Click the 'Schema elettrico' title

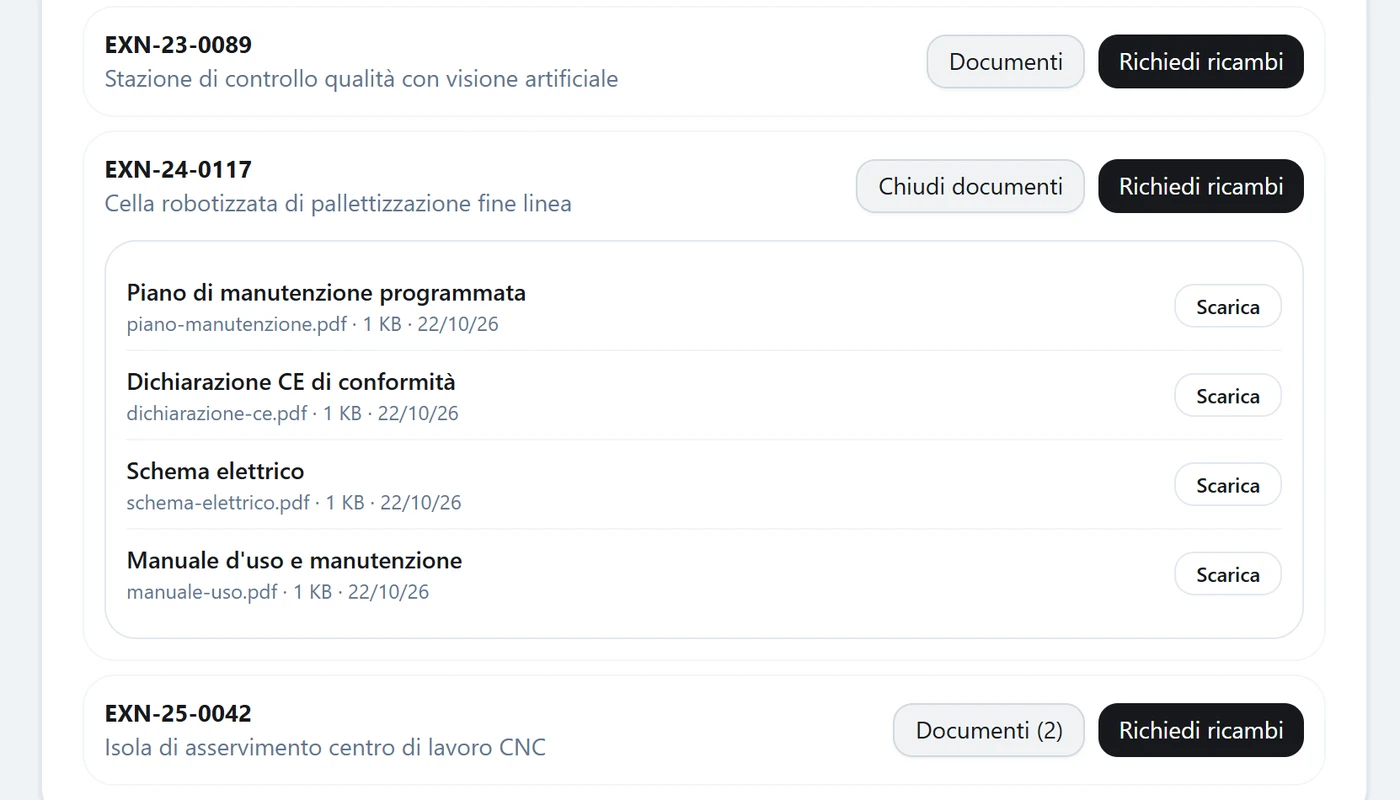click(215, 471)
